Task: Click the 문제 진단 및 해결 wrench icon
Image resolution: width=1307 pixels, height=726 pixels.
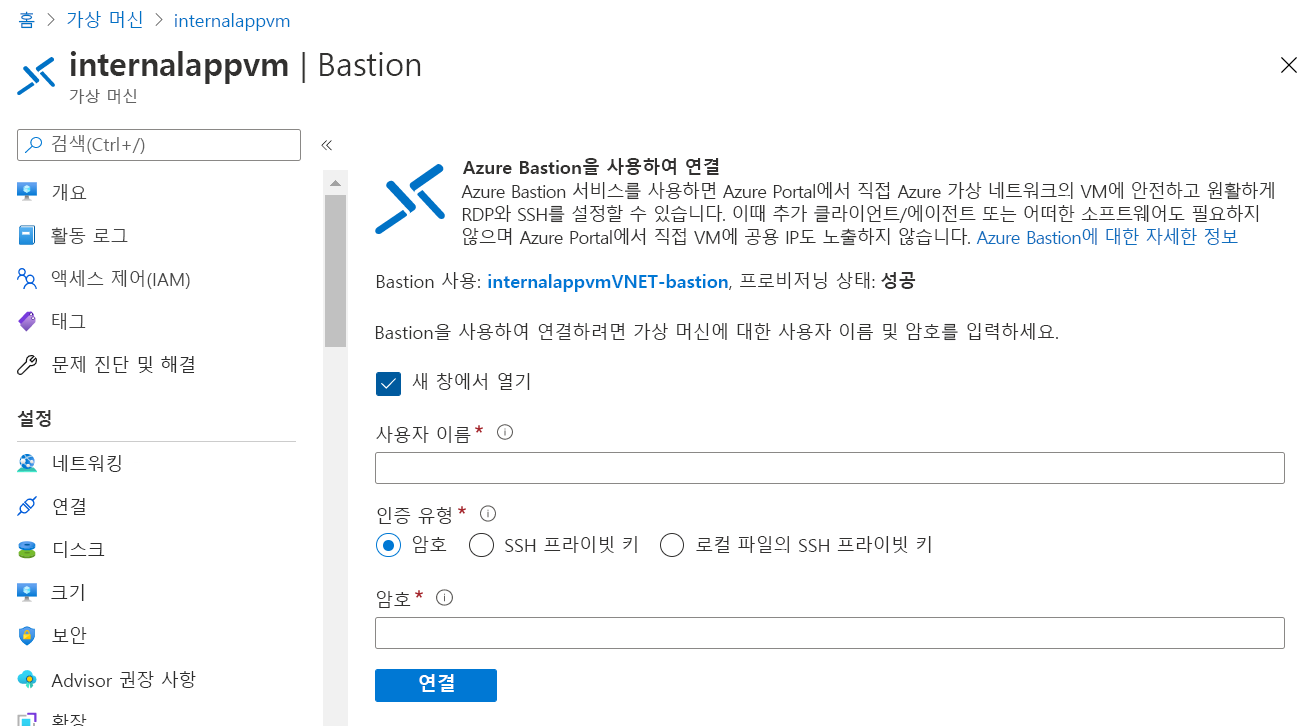Action: pyautogui.click(x=27, y=365)
